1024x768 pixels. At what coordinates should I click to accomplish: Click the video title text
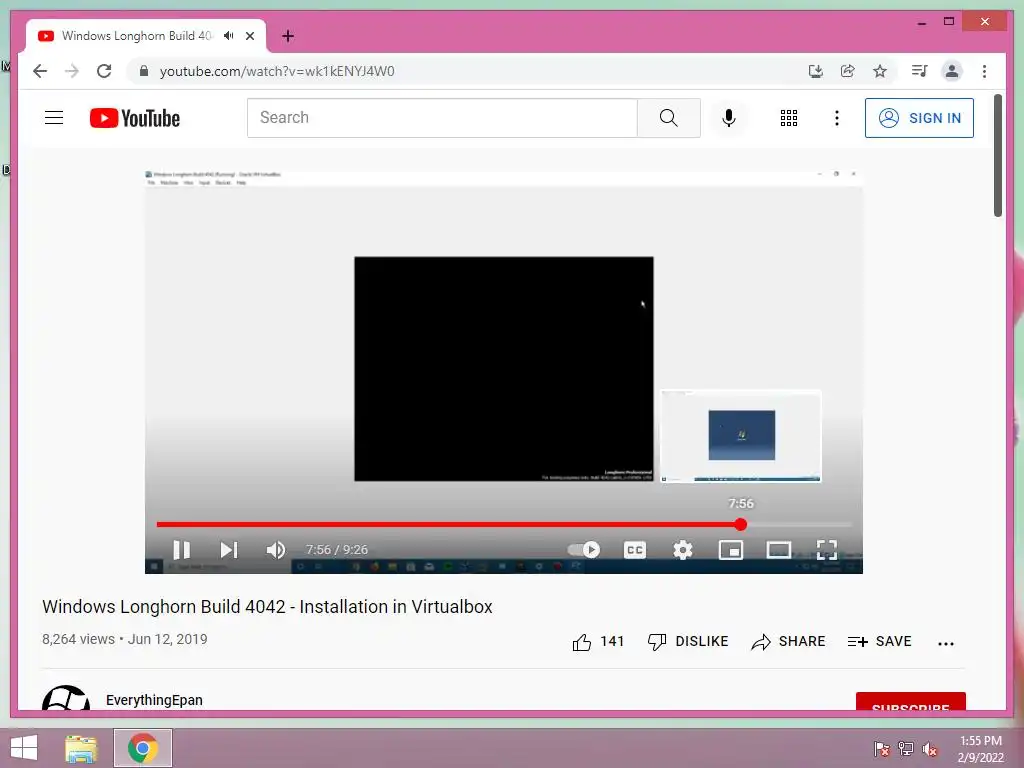tap(267, 607)
